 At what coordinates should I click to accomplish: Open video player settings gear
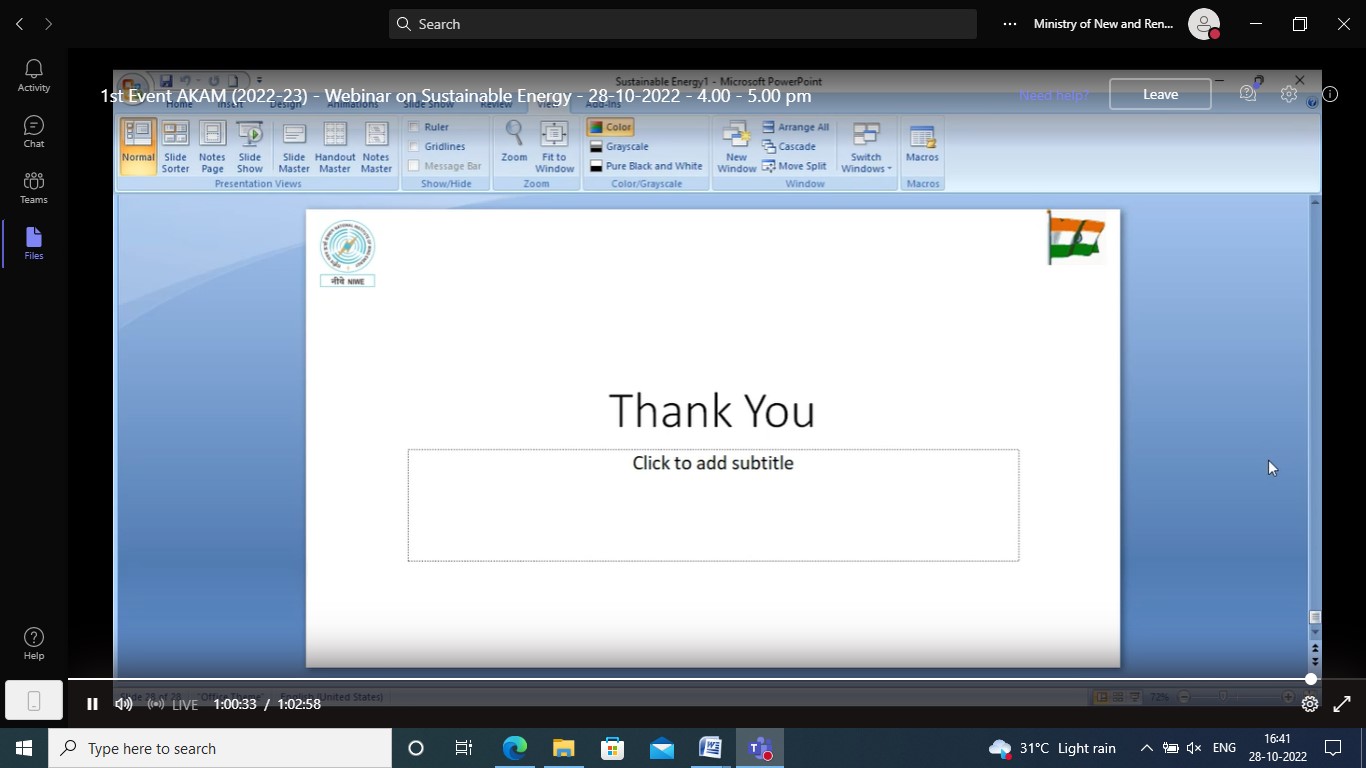pyautogui.click(x=1310, y=704)
